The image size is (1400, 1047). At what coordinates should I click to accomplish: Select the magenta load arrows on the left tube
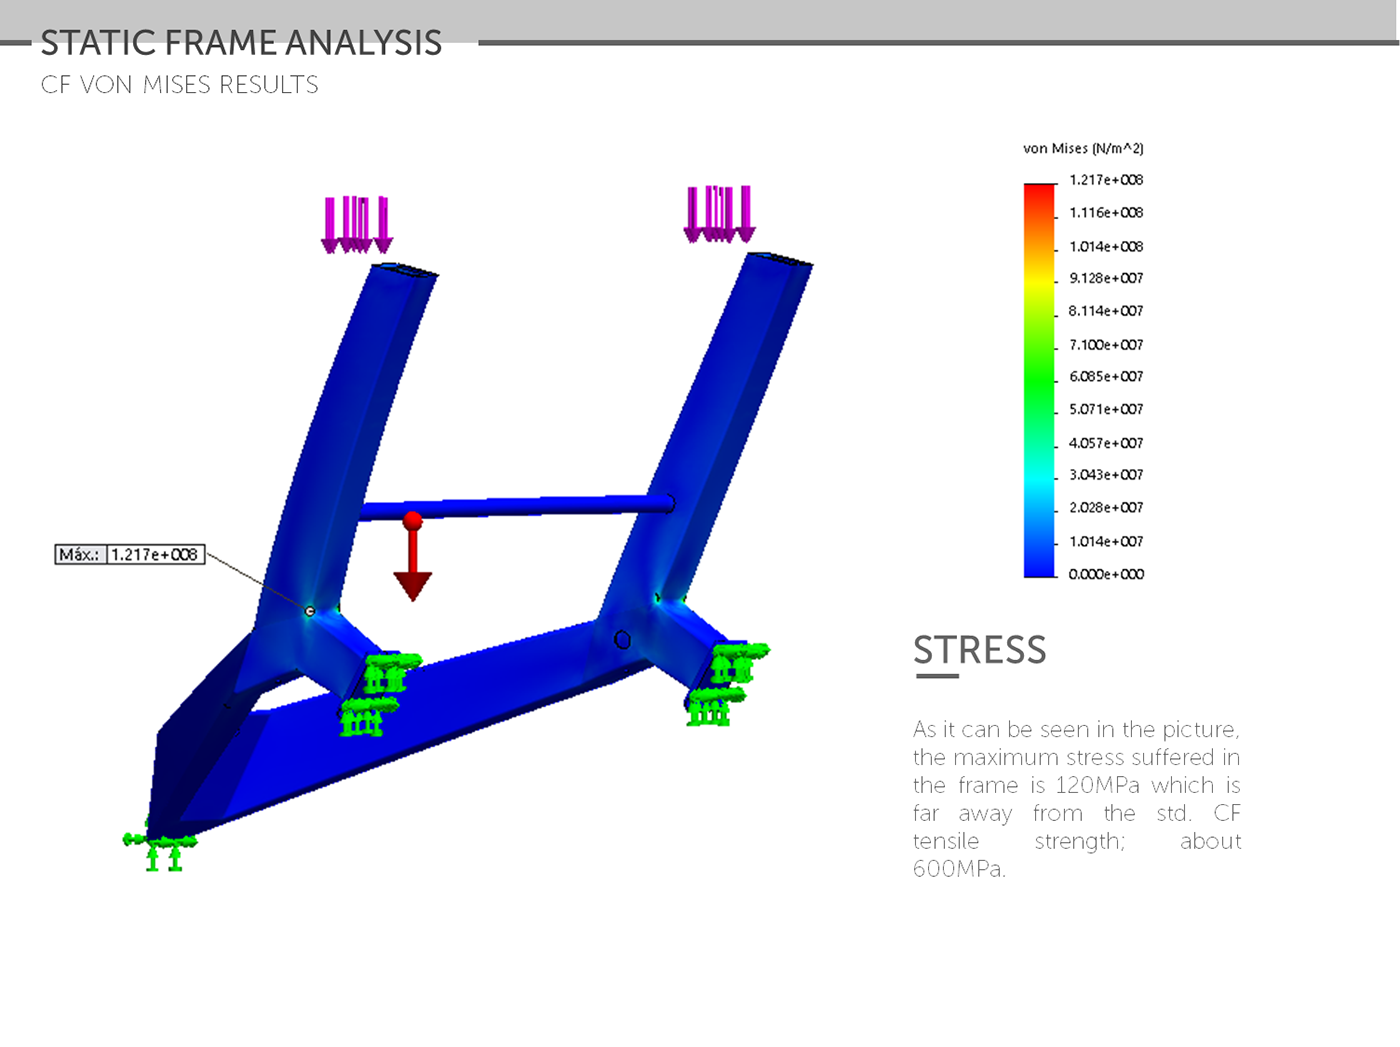[x=356, y=224]
